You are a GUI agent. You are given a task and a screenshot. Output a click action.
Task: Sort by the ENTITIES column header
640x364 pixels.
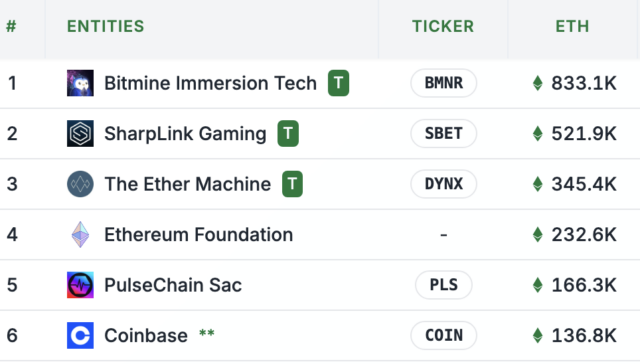coord(106,27)
